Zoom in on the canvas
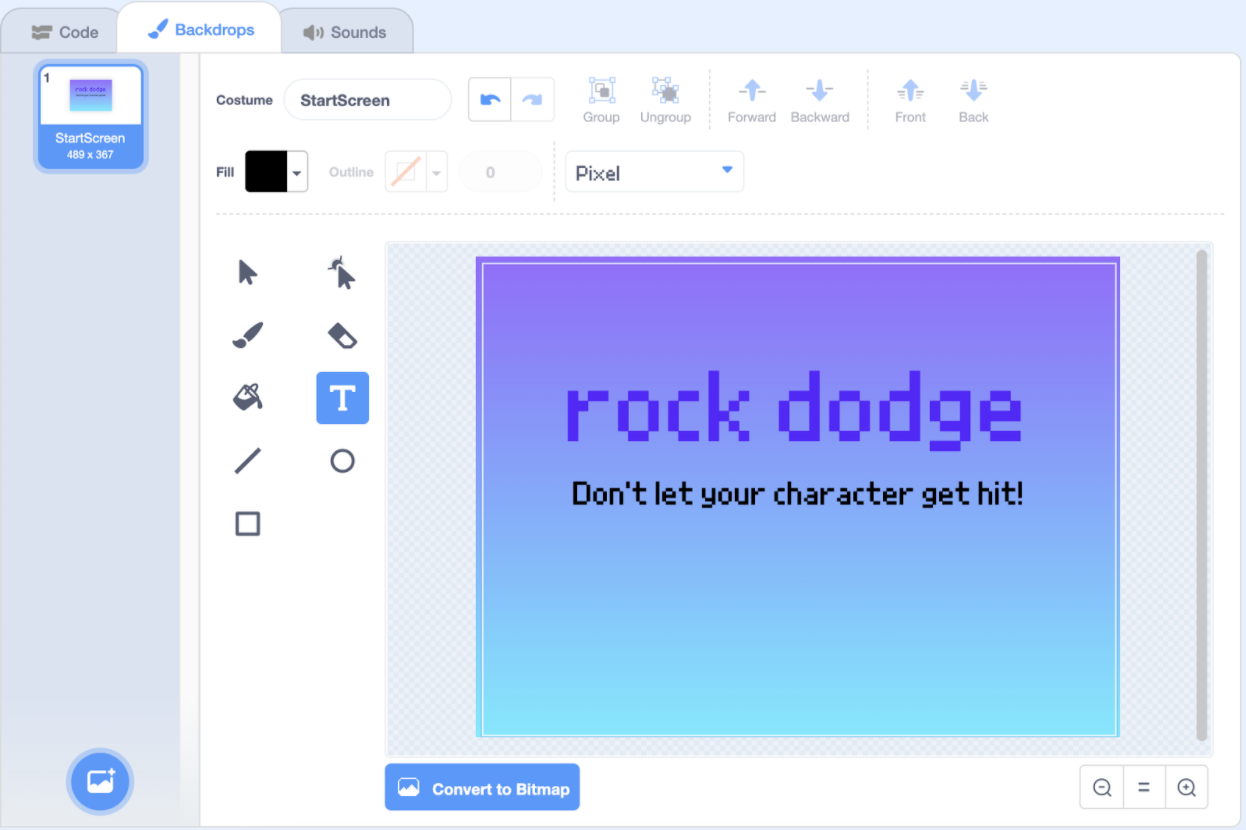The width and height of the screenshot is (1246, 830). coord(1186,788)
